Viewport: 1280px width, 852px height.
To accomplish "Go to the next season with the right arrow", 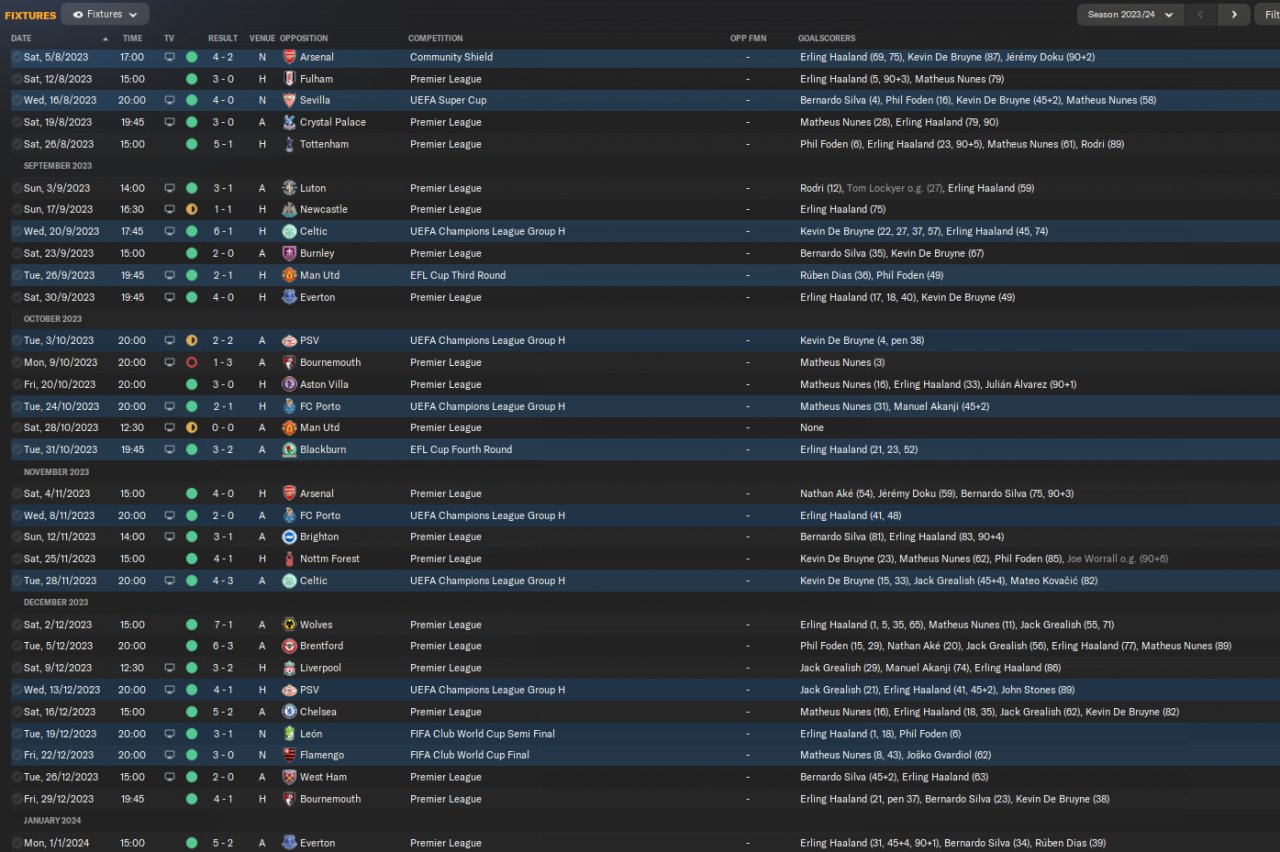I will pos(1234,14).
